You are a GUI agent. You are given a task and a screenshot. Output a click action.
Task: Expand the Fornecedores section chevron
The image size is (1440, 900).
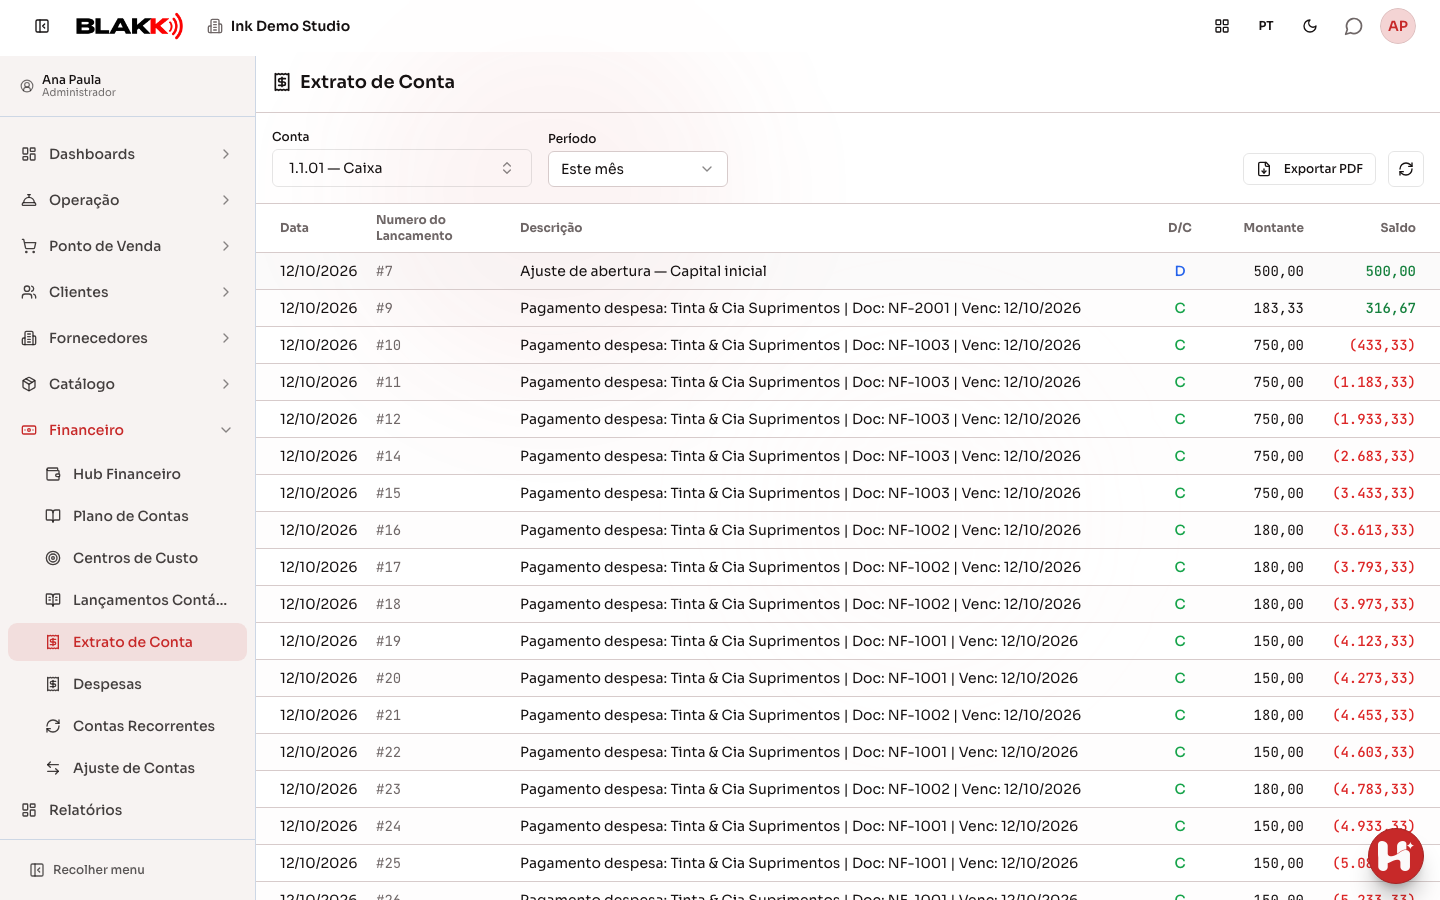coord(226,338)
